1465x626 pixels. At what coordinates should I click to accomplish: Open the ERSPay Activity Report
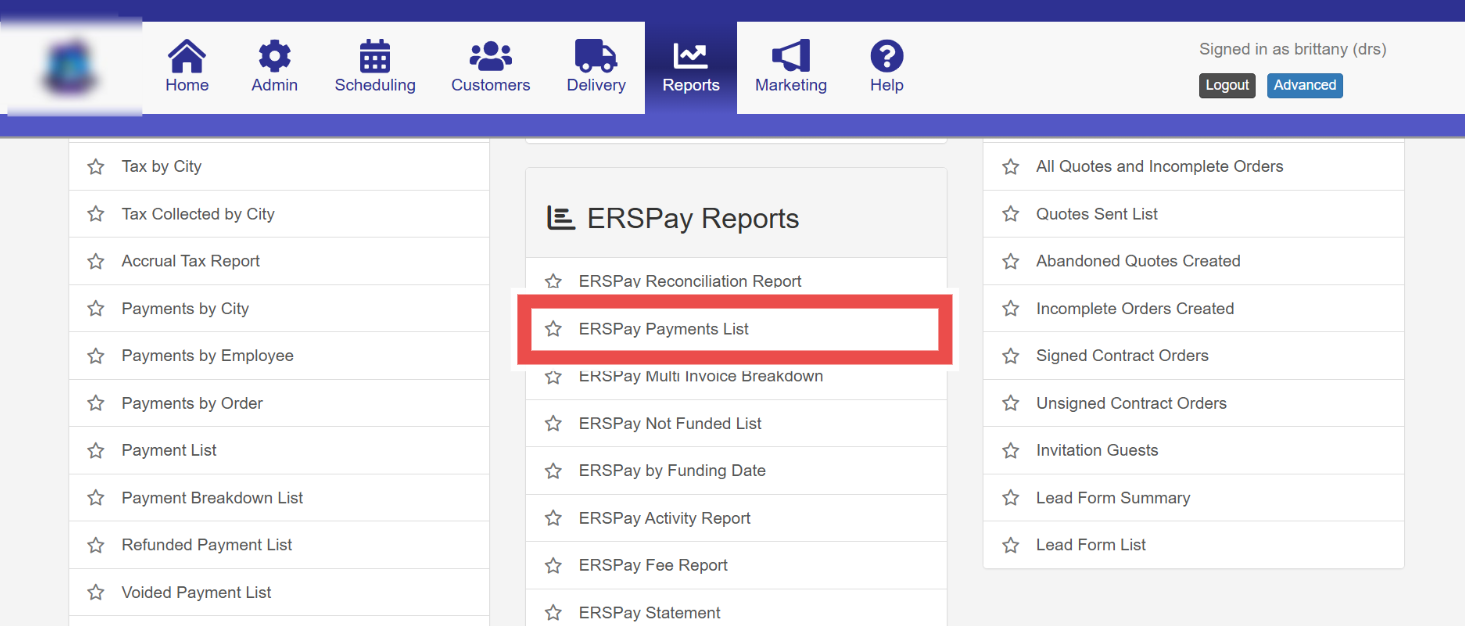click(x=665, y=518)
